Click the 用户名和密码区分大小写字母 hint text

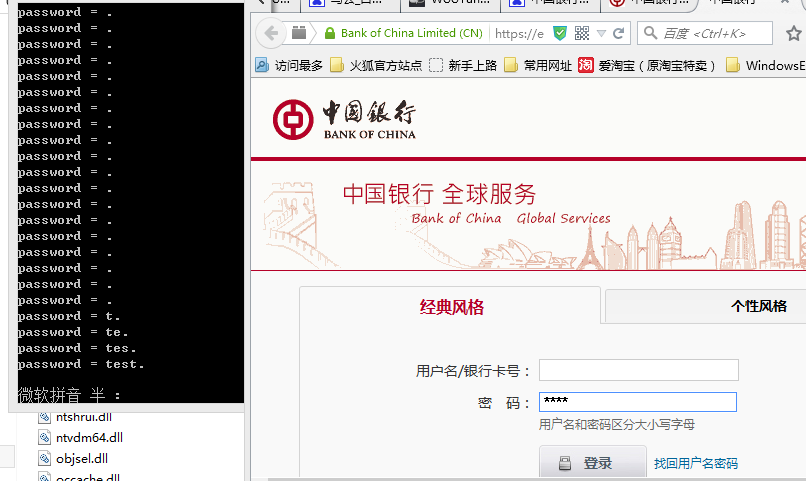616,424
